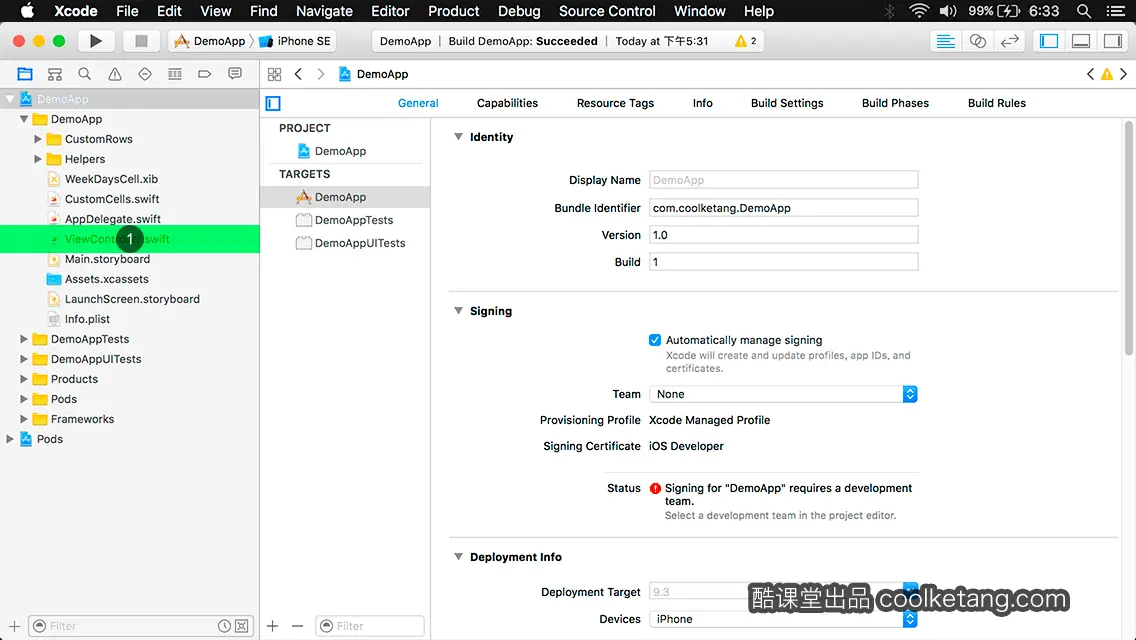Collapse the Identity section
The image size is (1136, 640).
click(458, 137)
